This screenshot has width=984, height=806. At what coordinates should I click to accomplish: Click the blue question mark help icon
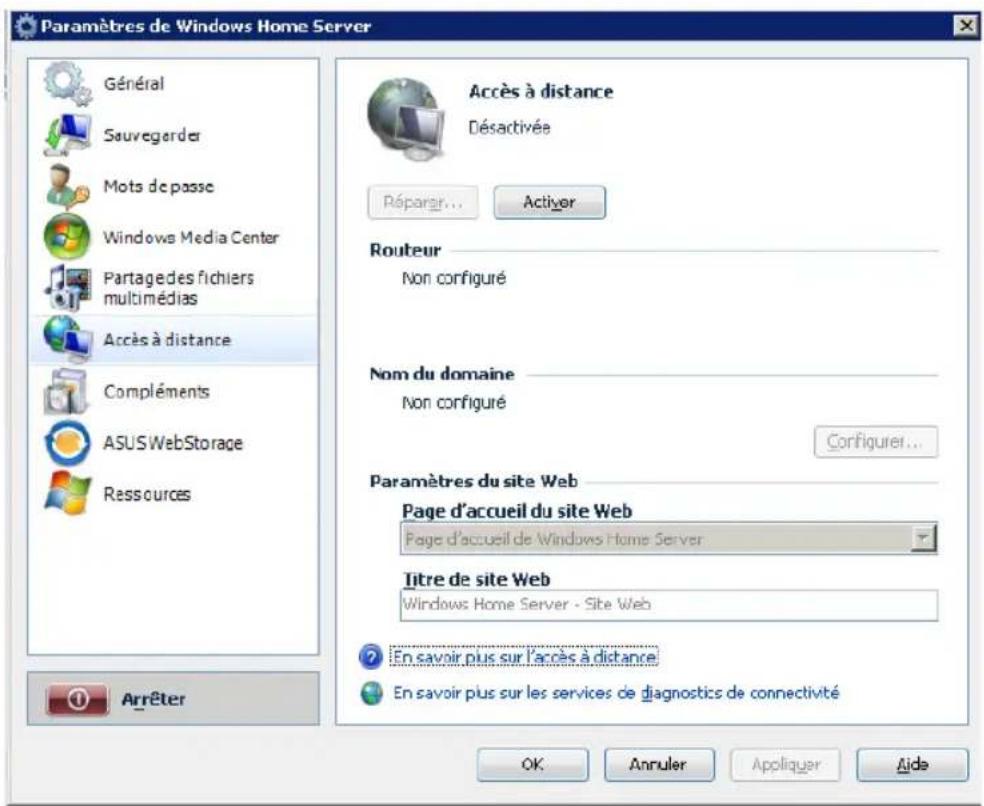(x=370, y=657)
